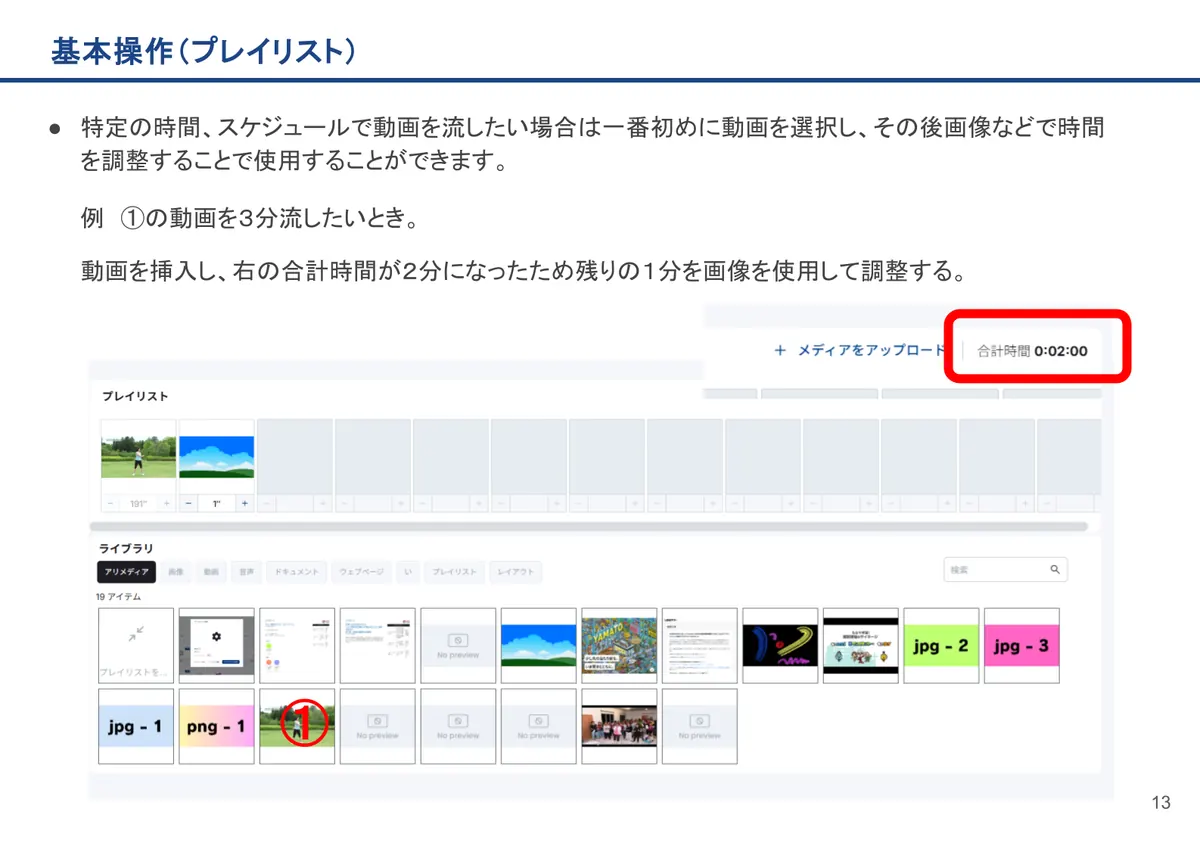Switch to the 画像 library tab

(176, 572)
